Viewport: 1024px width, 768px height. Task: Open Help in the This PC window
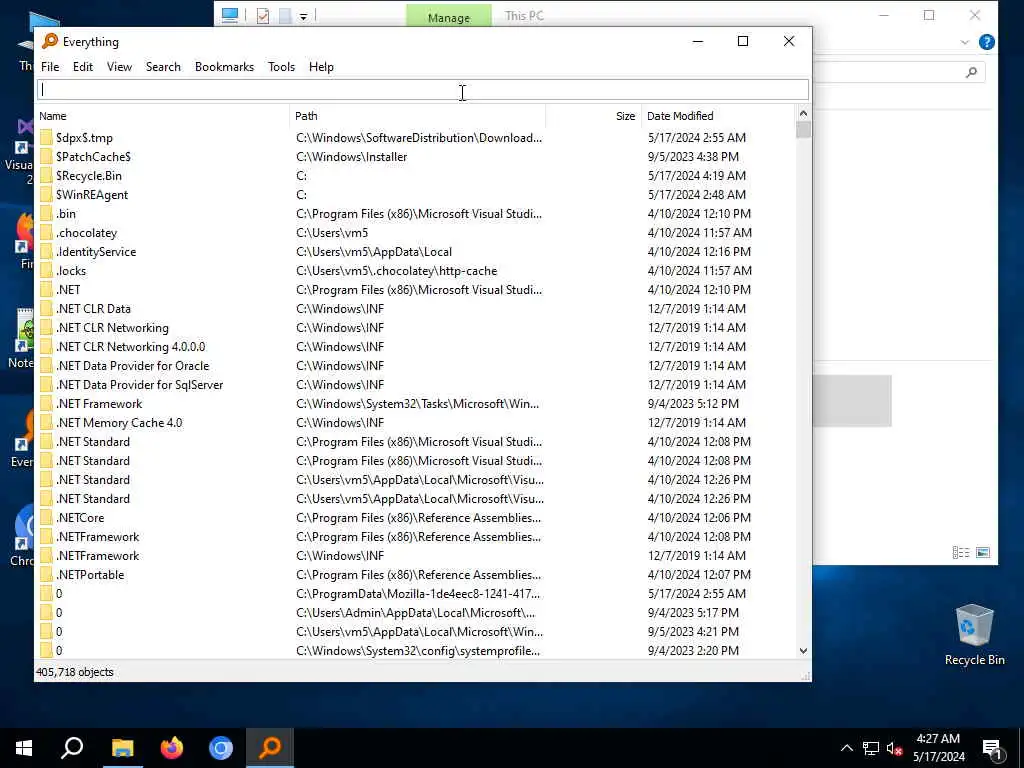(x=987, y=42)
